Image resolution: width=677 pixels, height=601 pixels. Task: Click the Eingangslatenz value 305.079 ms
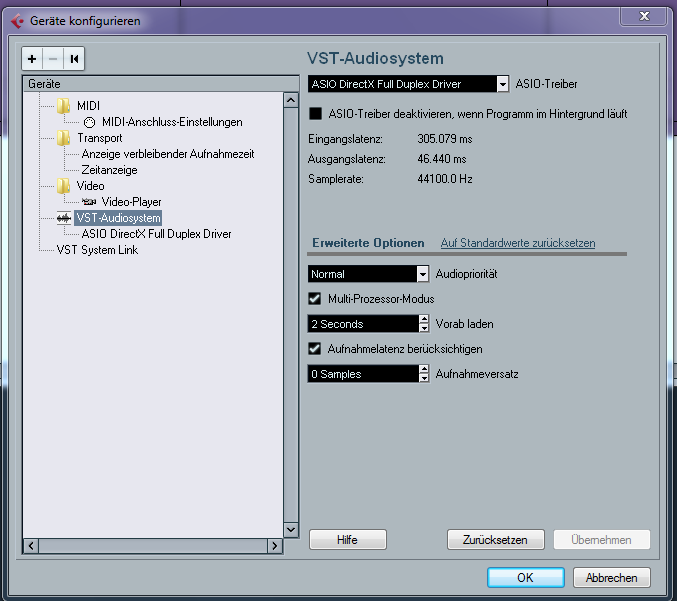445,139
